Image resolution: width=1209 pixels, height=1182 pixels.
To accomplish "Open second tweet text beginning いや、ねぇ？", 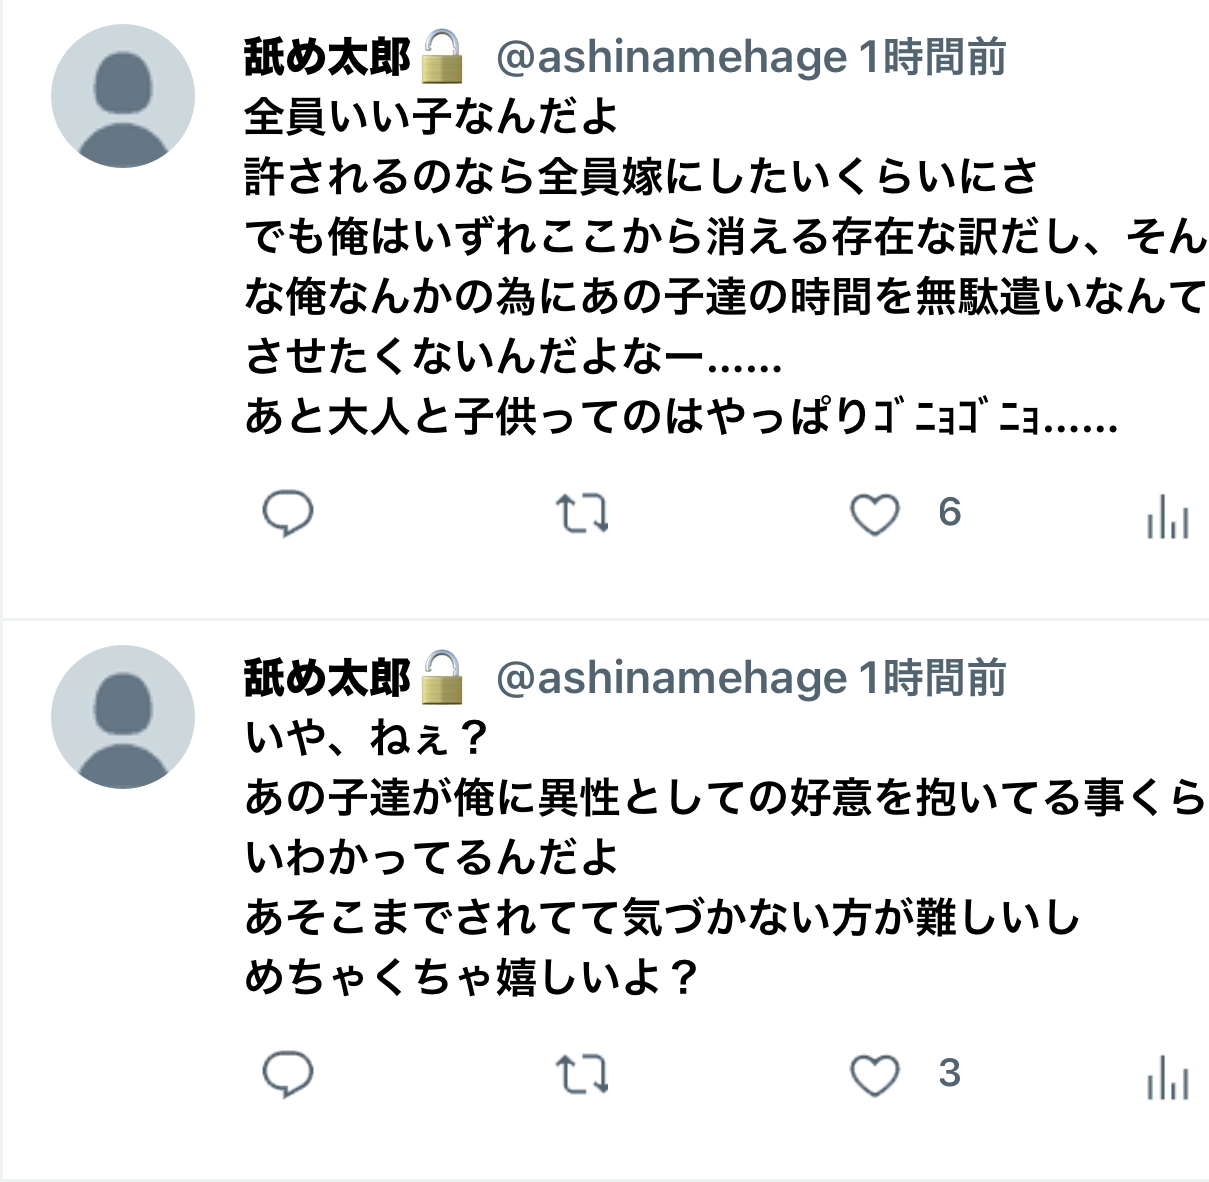I will coord(725,858).
